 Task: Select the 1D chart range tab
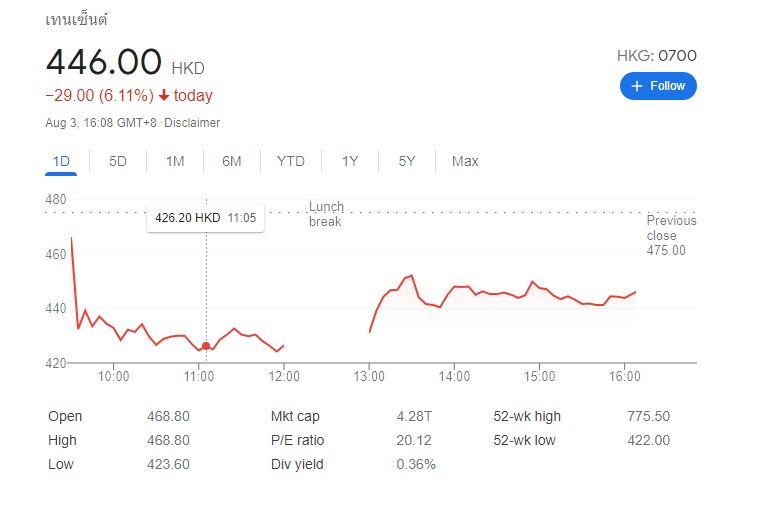[x=61, y=161]
